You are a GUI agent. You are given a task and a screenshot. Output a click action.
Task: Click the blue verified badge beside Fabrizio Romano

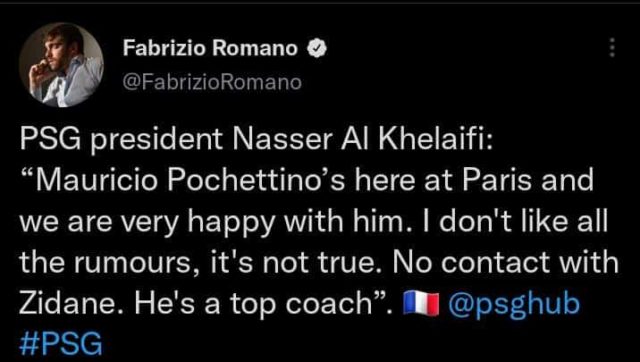[x=316, y=49]
